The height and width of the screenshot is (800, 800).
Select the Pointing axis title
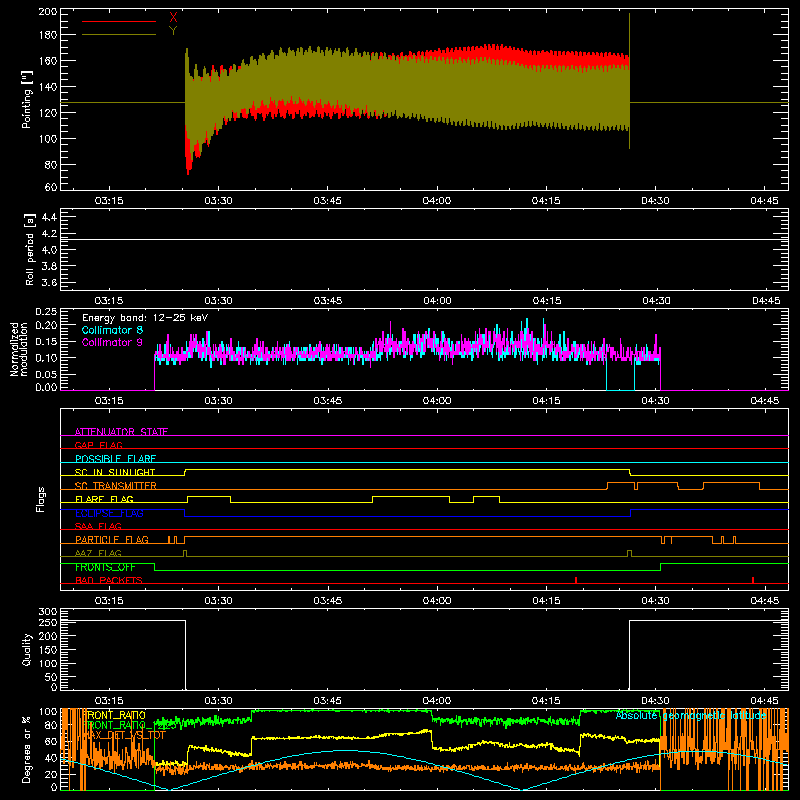click(27, 99)
